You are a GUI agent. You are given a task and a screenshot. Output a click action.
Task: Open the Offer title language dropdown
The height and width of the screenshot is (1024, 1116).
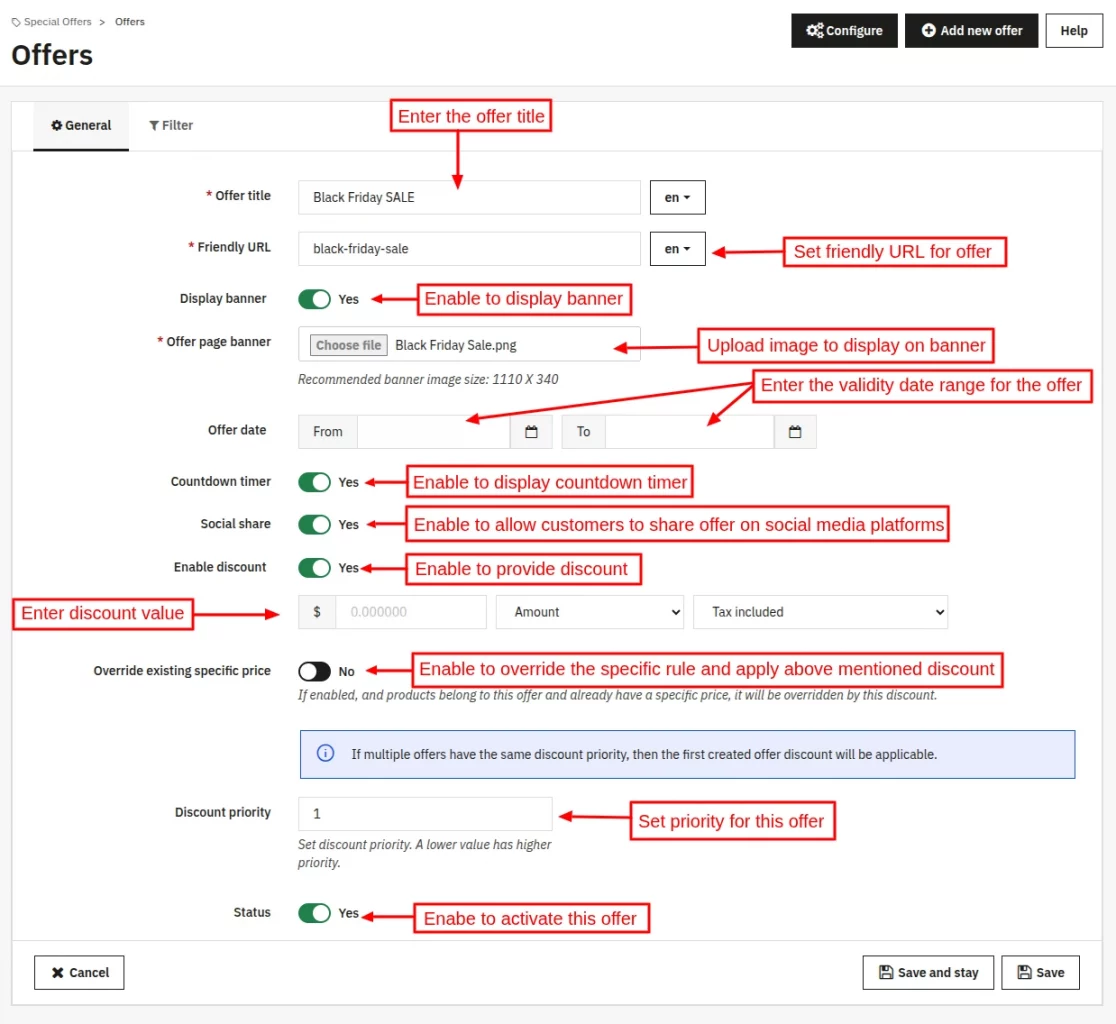[678, 197]
